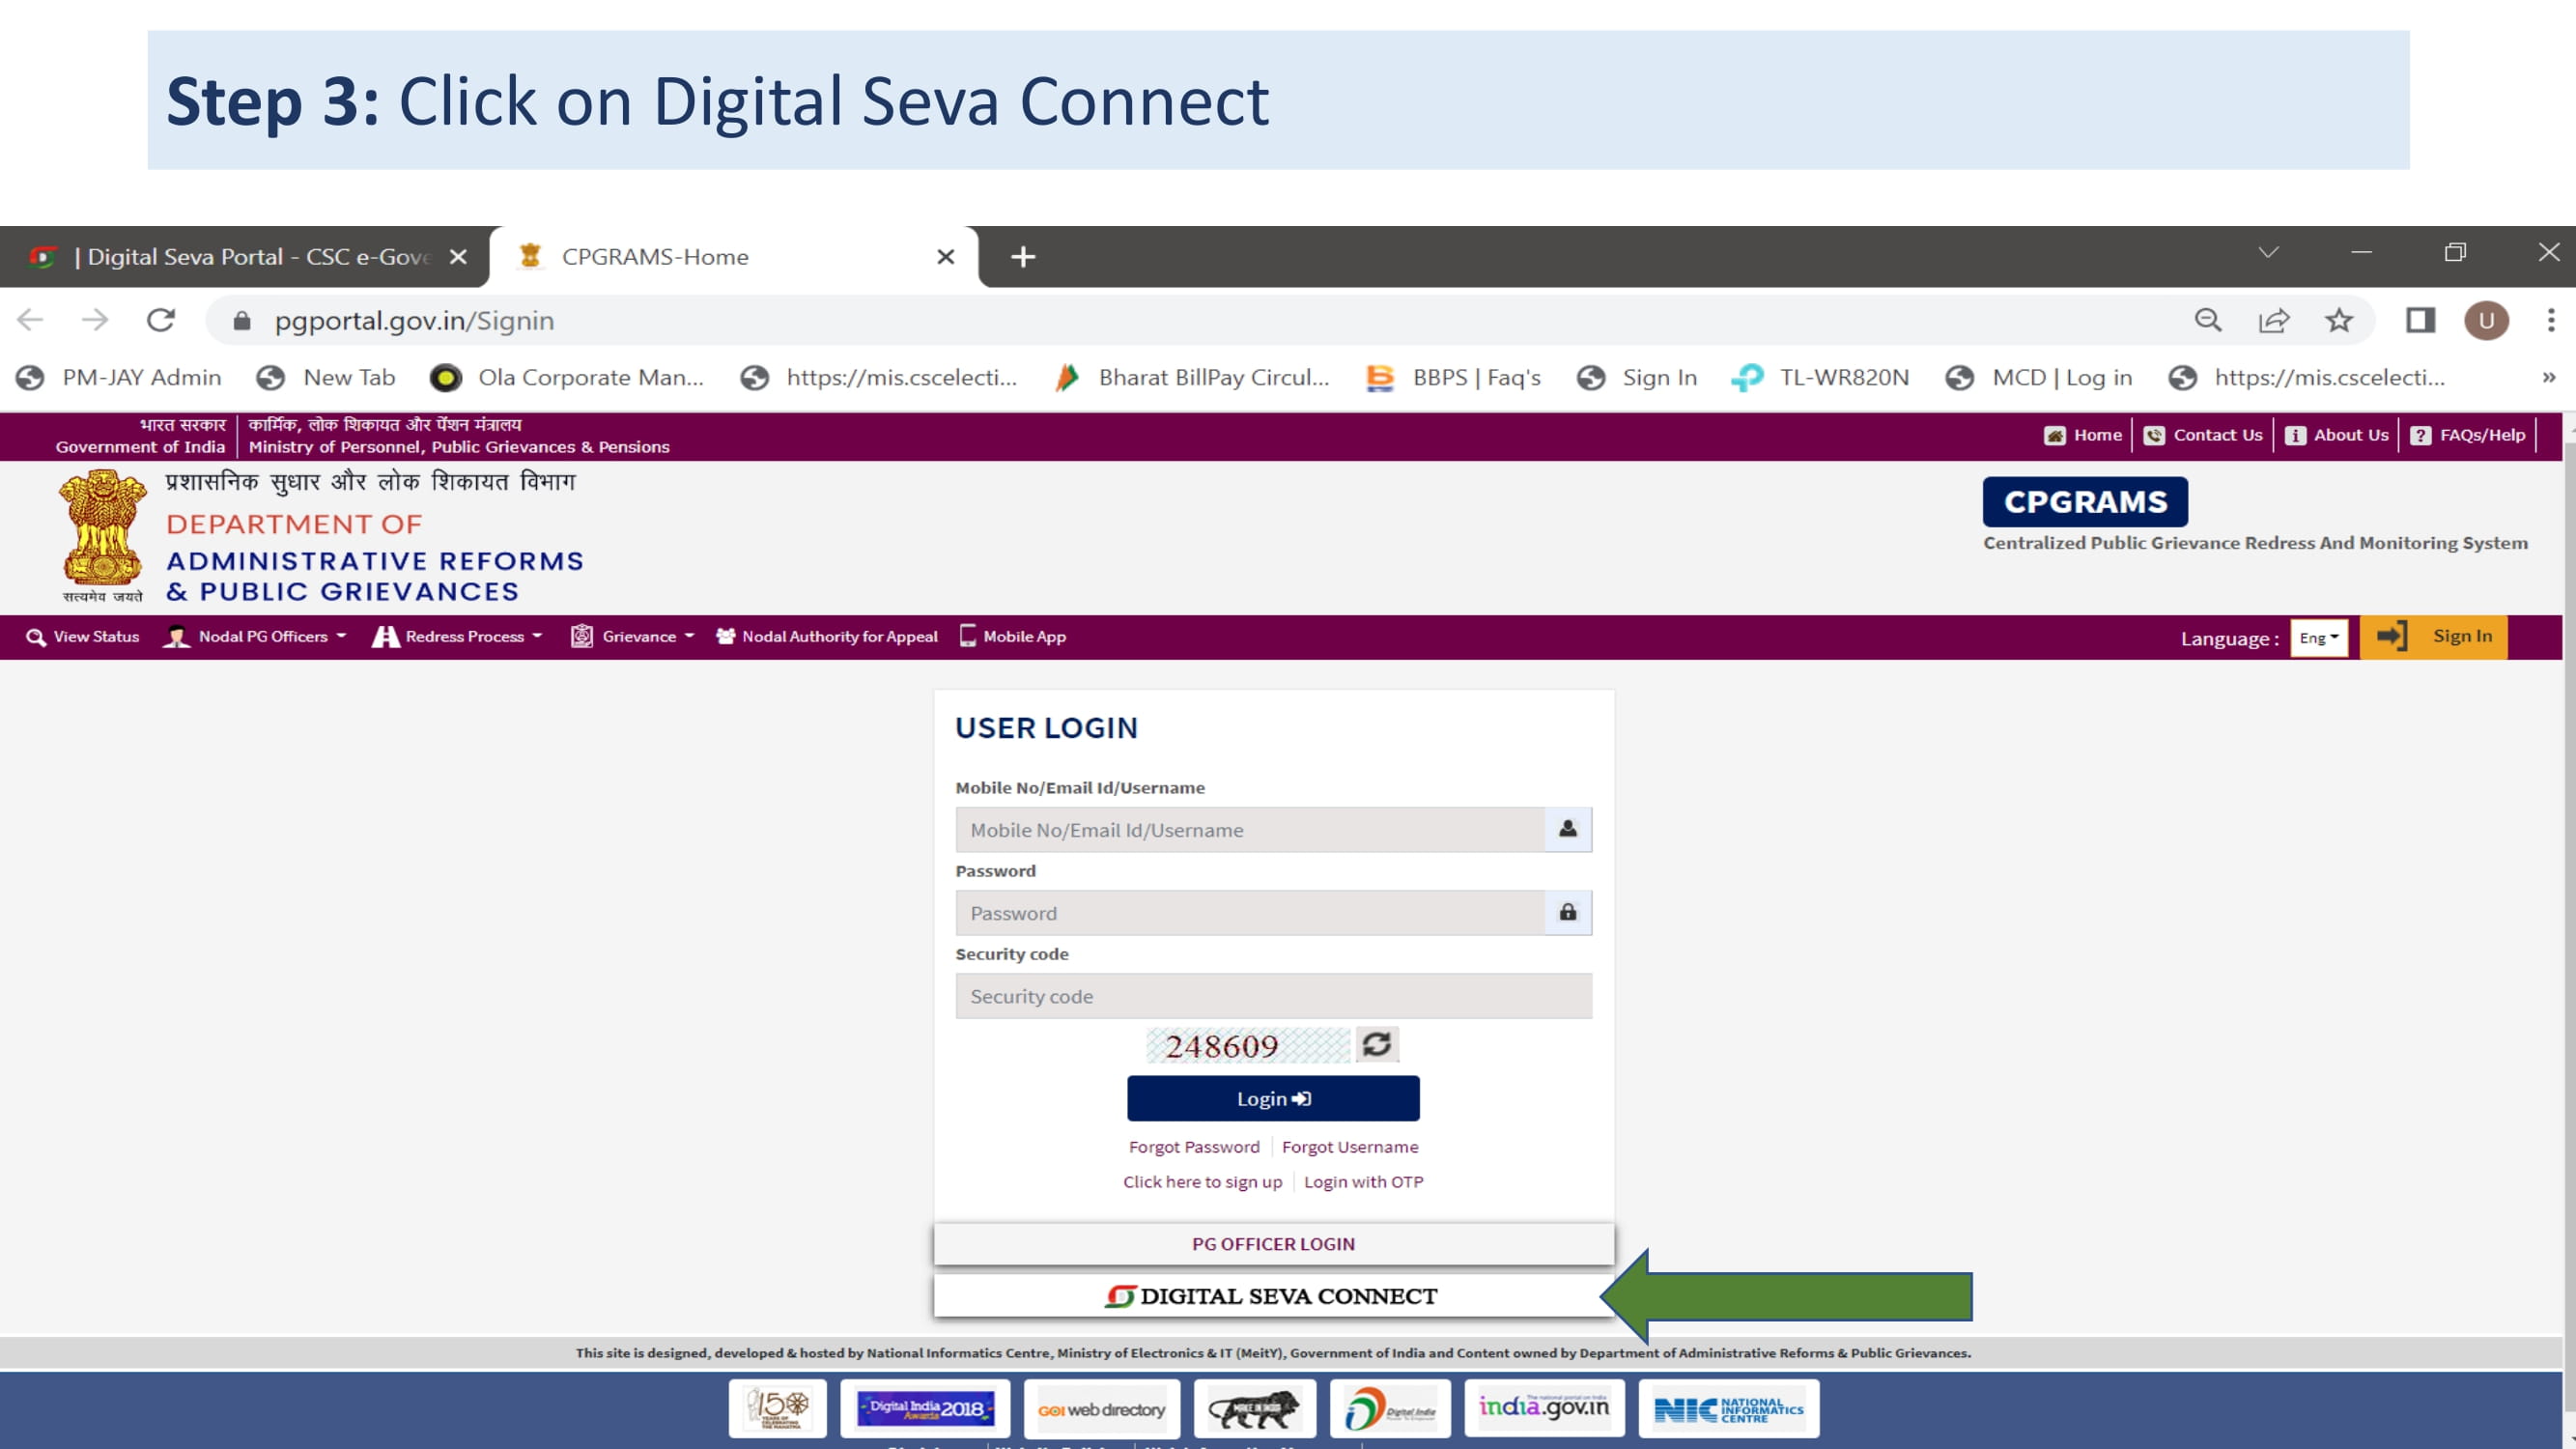The image size is (2576, 1449).
Task: Open the Ola Corporate Man... bookmark
Action: coord(567,377)
